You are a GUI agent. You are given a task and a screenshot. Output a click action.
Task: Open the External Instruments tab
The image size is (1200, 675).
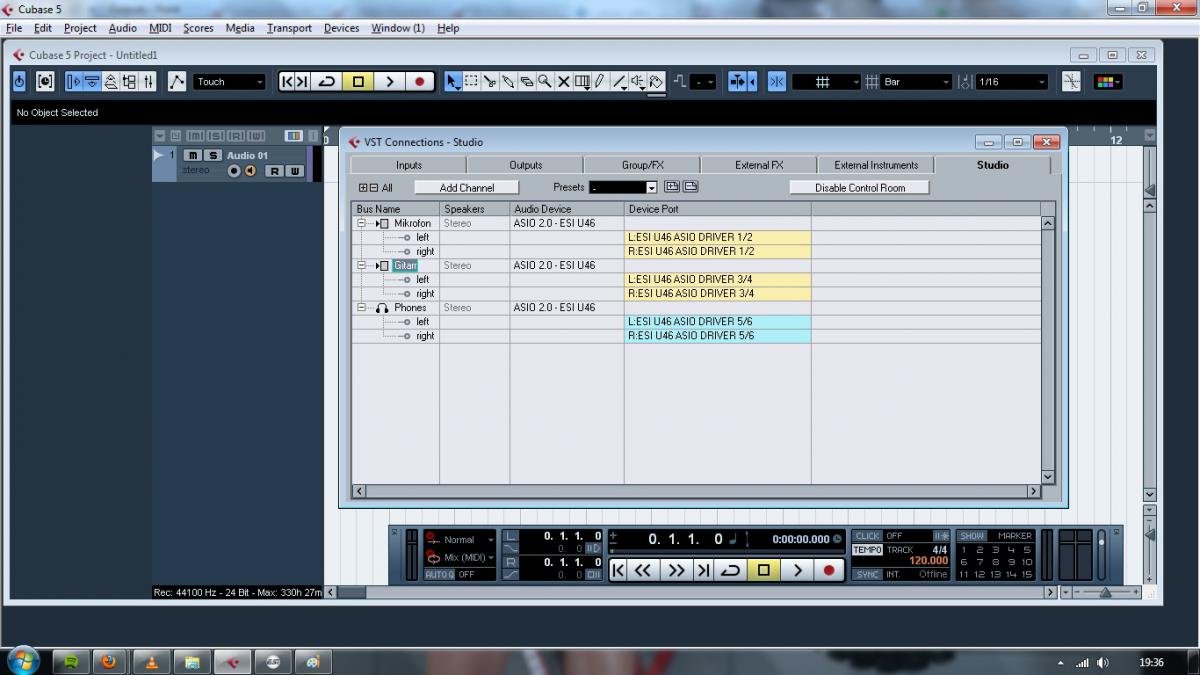[x=876, y=165]
